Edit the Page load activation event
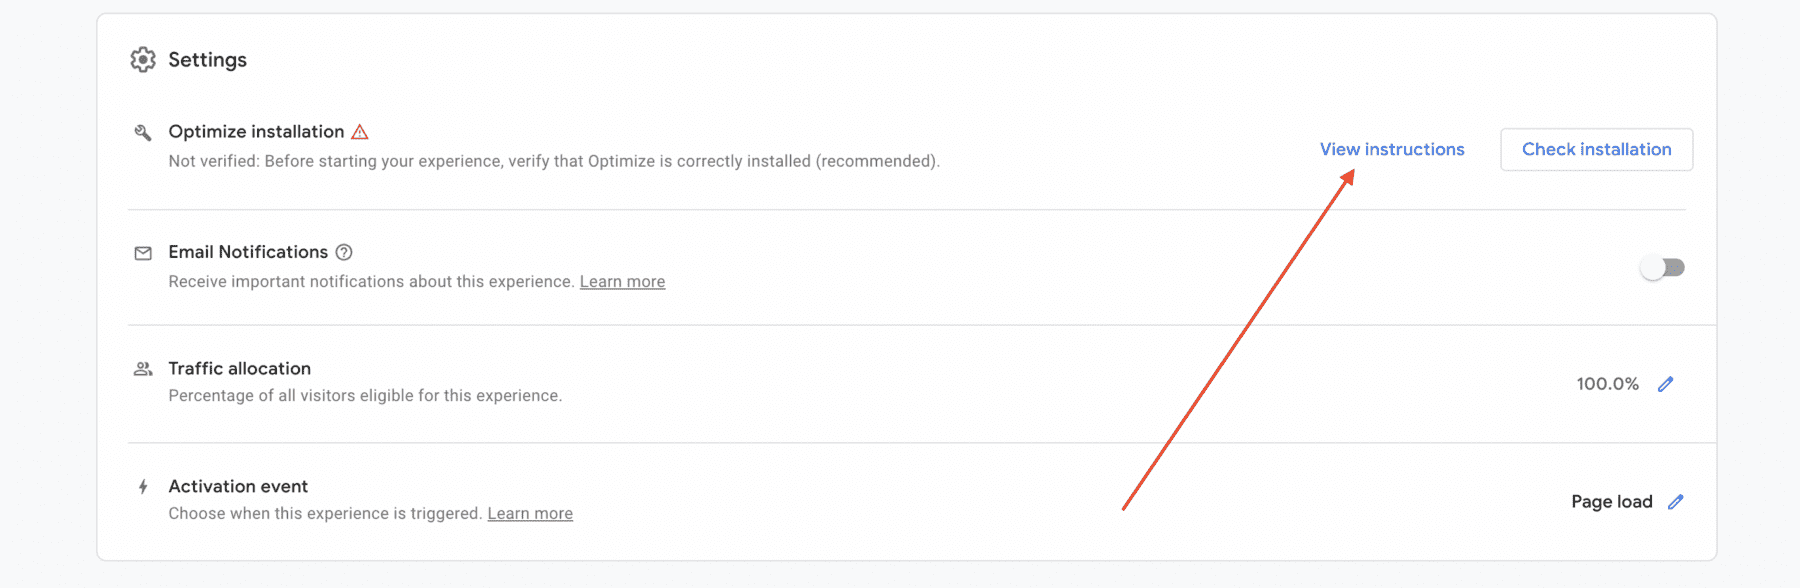The width and height of the screenshot is (1800, 588). 1676,502
